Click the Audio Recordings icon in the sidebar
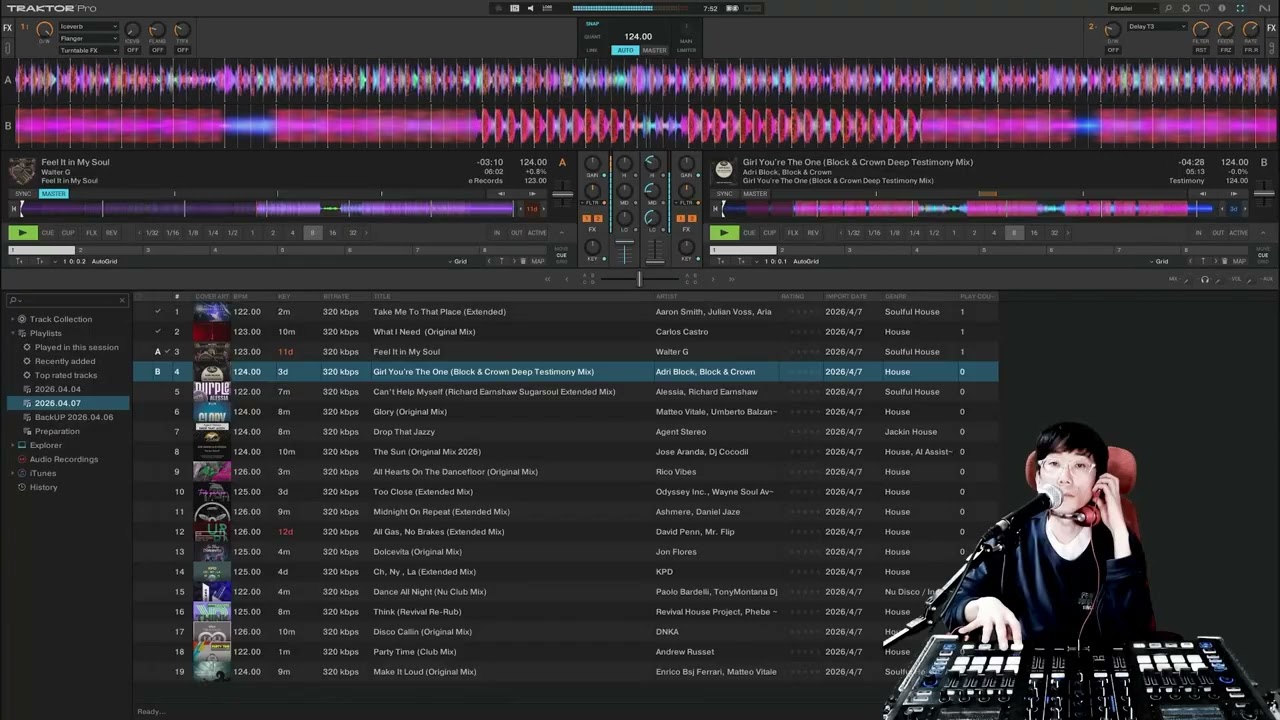The height and width of the screenshot is (720, 1280). pos(22,459)
